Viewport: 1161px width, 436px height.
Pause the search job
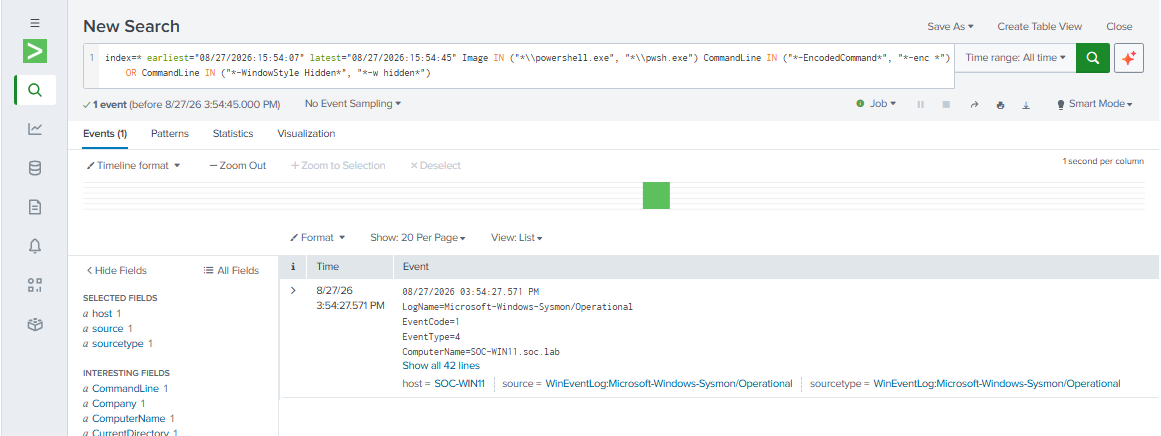pyautogui.click(x=921, y=104)
